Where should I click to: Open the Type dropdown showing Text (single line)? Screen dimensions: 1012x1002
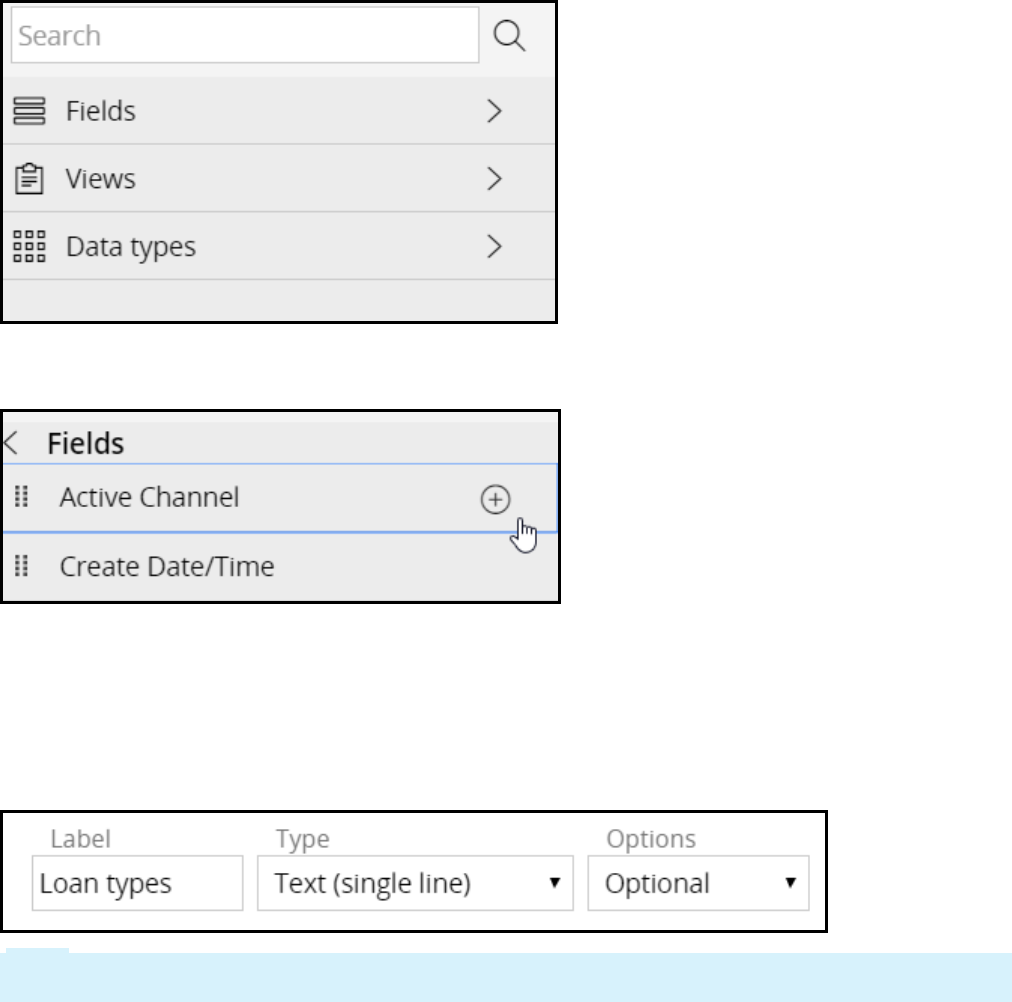(x=415, y=884)
